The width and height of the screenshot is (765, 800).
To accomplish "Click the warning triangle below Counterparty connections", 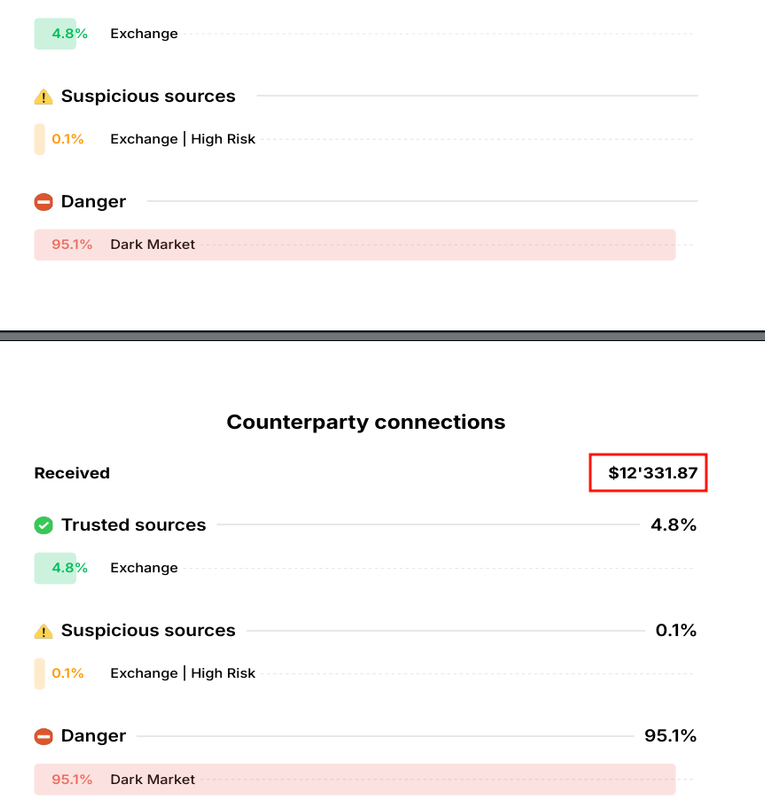I will point(43,631).
